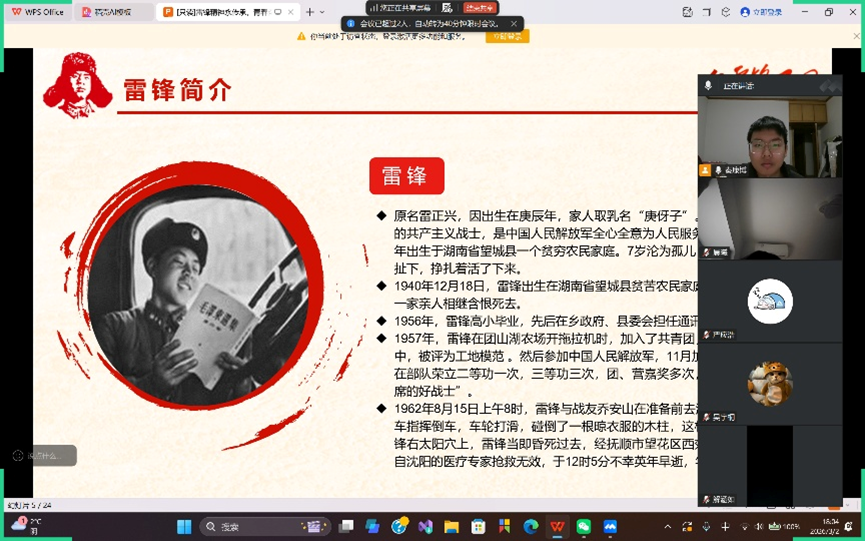Close the meeting notification banner

click(514, 23)
